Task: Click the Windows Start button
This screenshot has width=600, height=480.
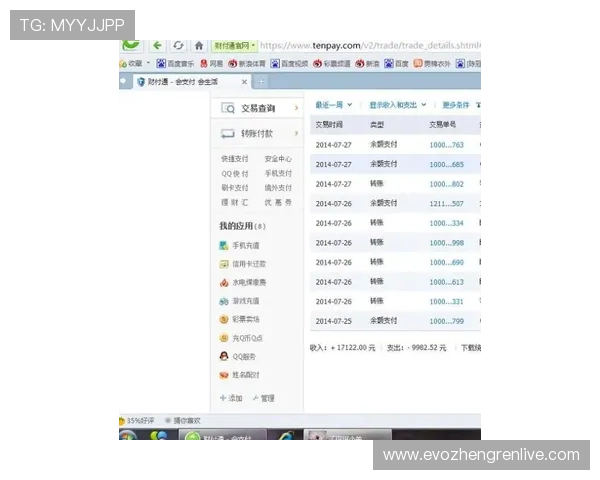Action: coord(128,435)
